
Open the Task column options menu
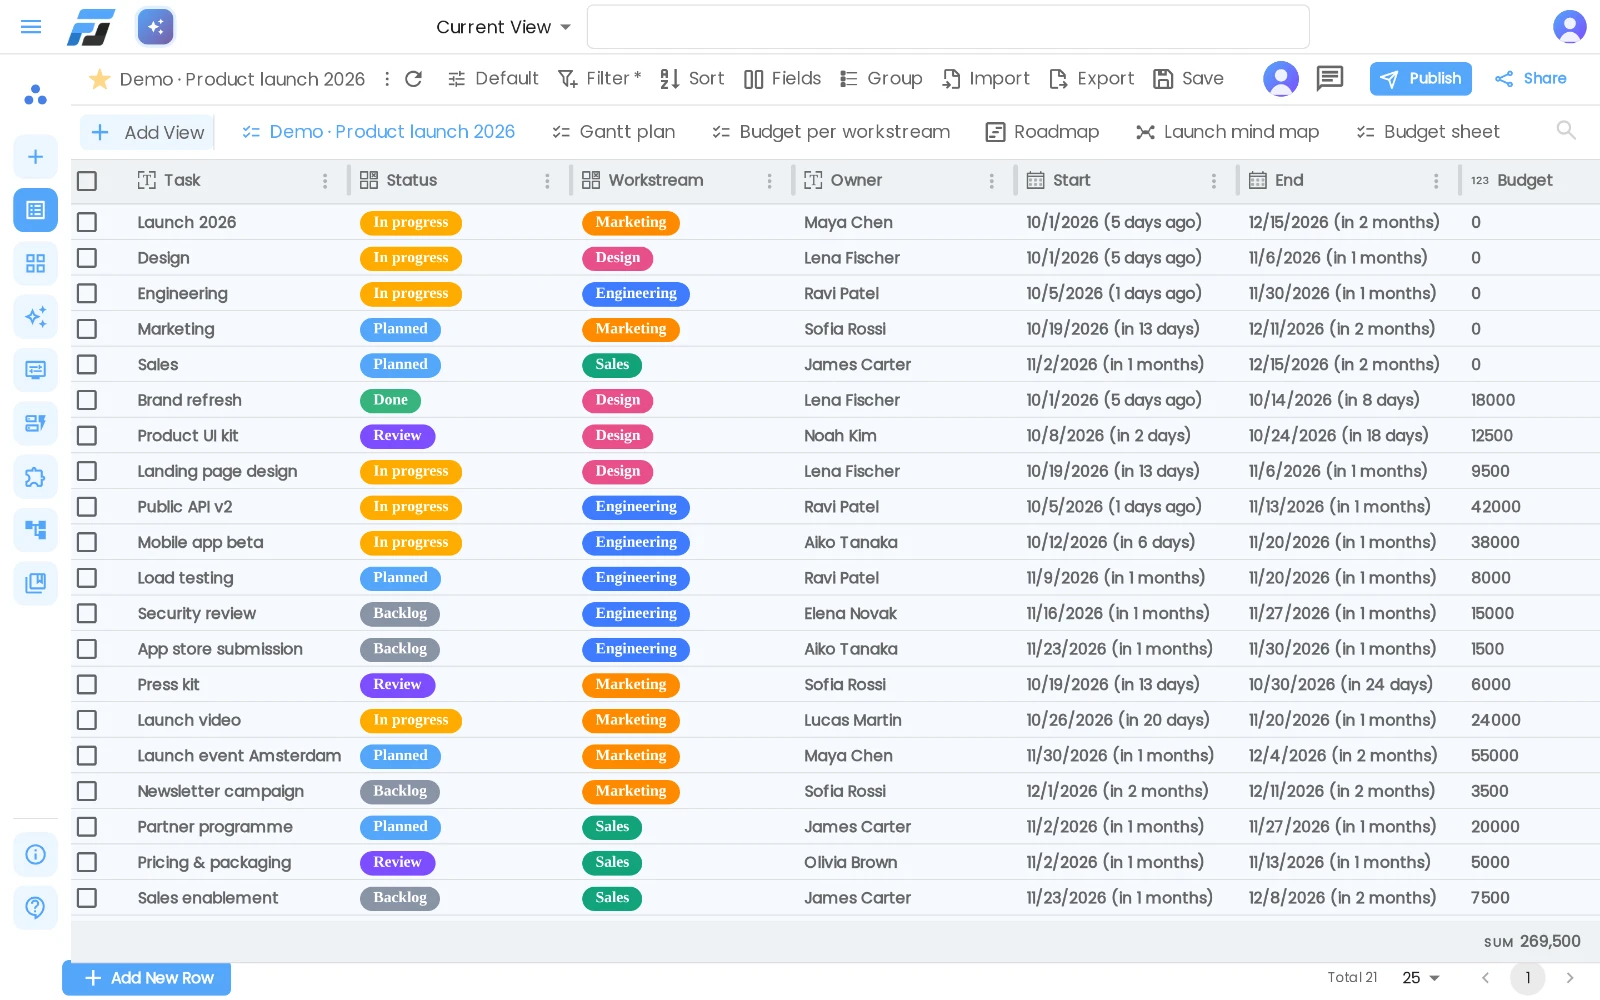pos(325,181)
